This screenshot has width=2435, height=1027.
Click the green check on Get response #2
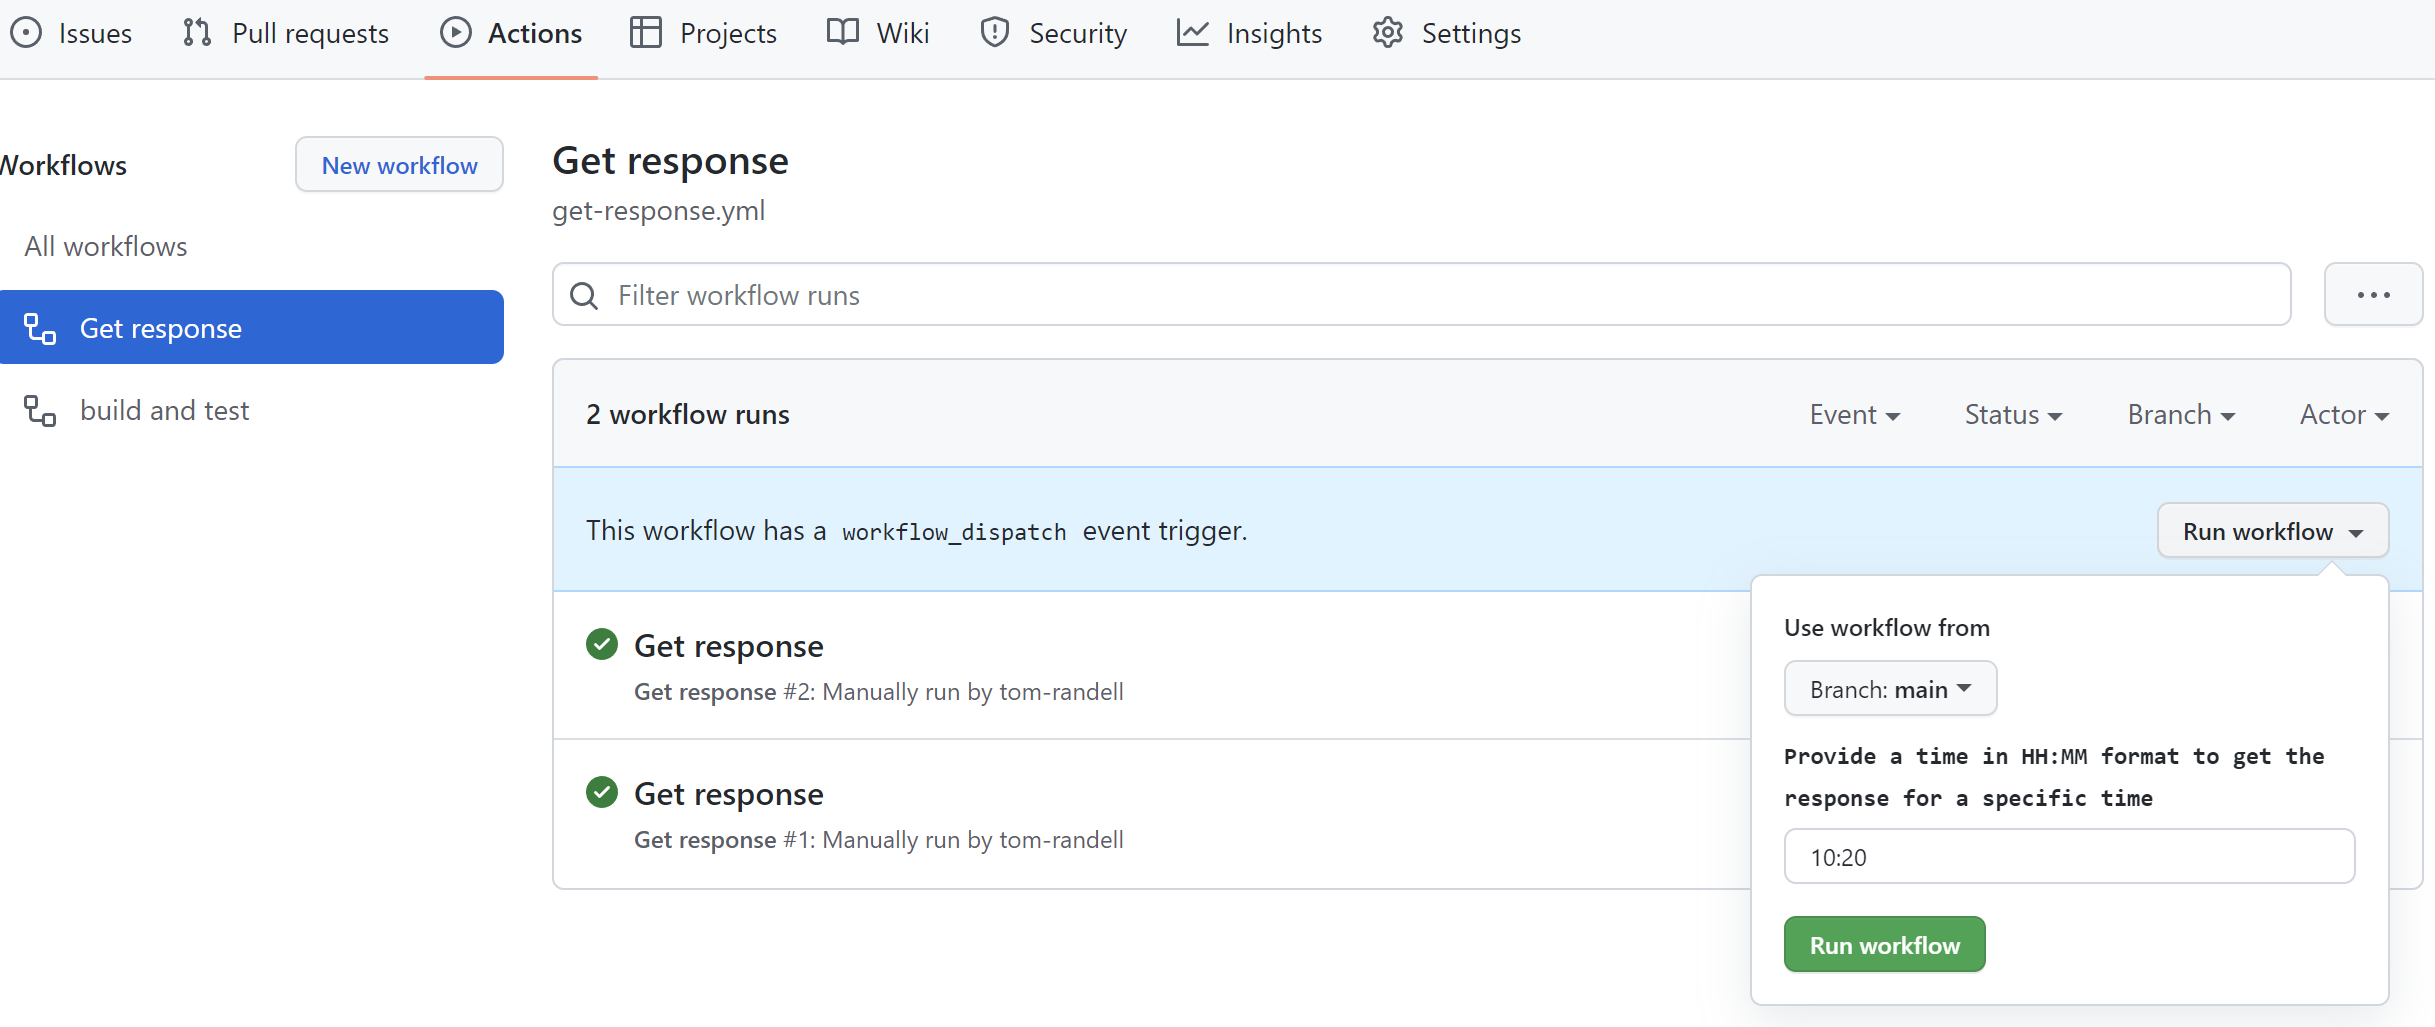[602, 644]
